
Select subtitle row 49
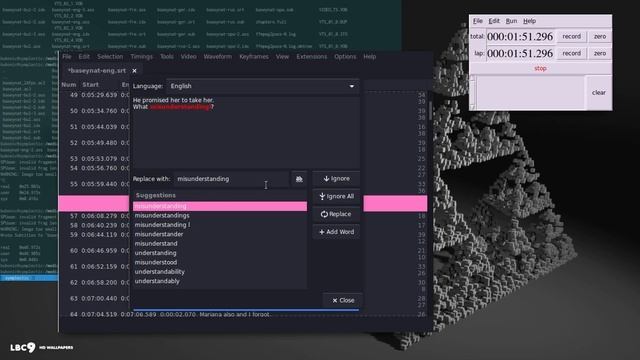(95, 95)
